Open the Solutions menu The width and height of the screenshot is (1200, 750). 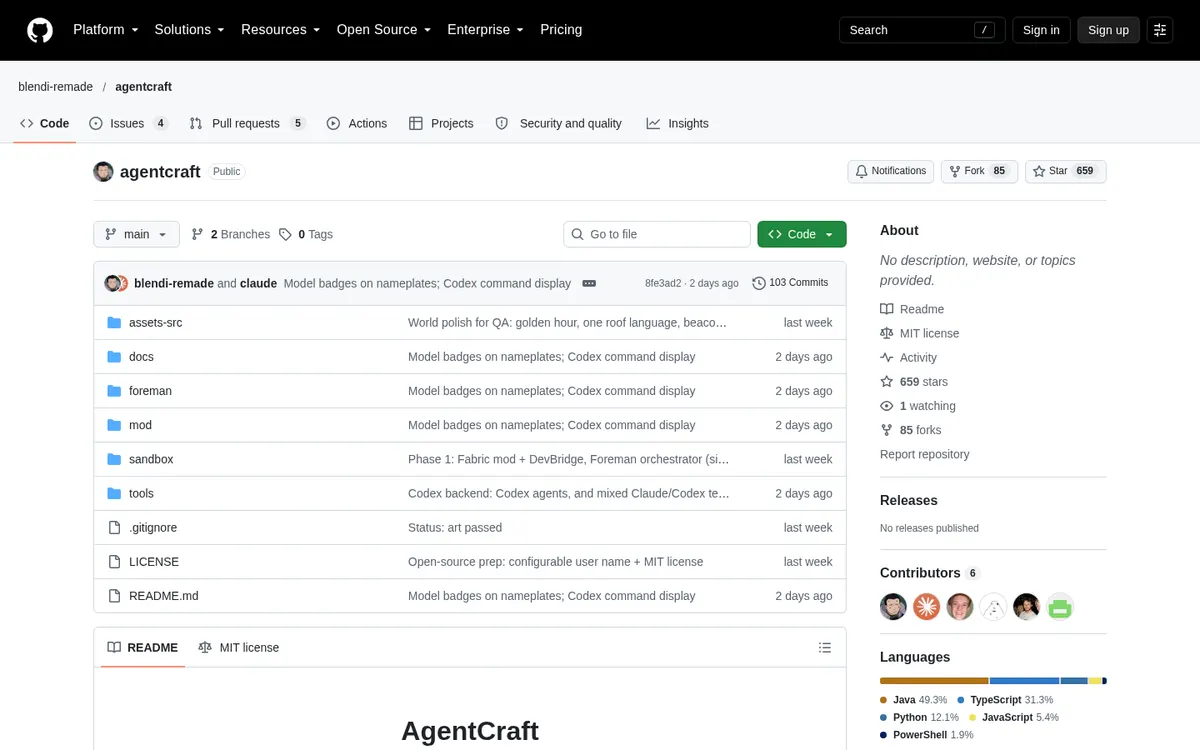pyautogui.click(x=189, y=30)
